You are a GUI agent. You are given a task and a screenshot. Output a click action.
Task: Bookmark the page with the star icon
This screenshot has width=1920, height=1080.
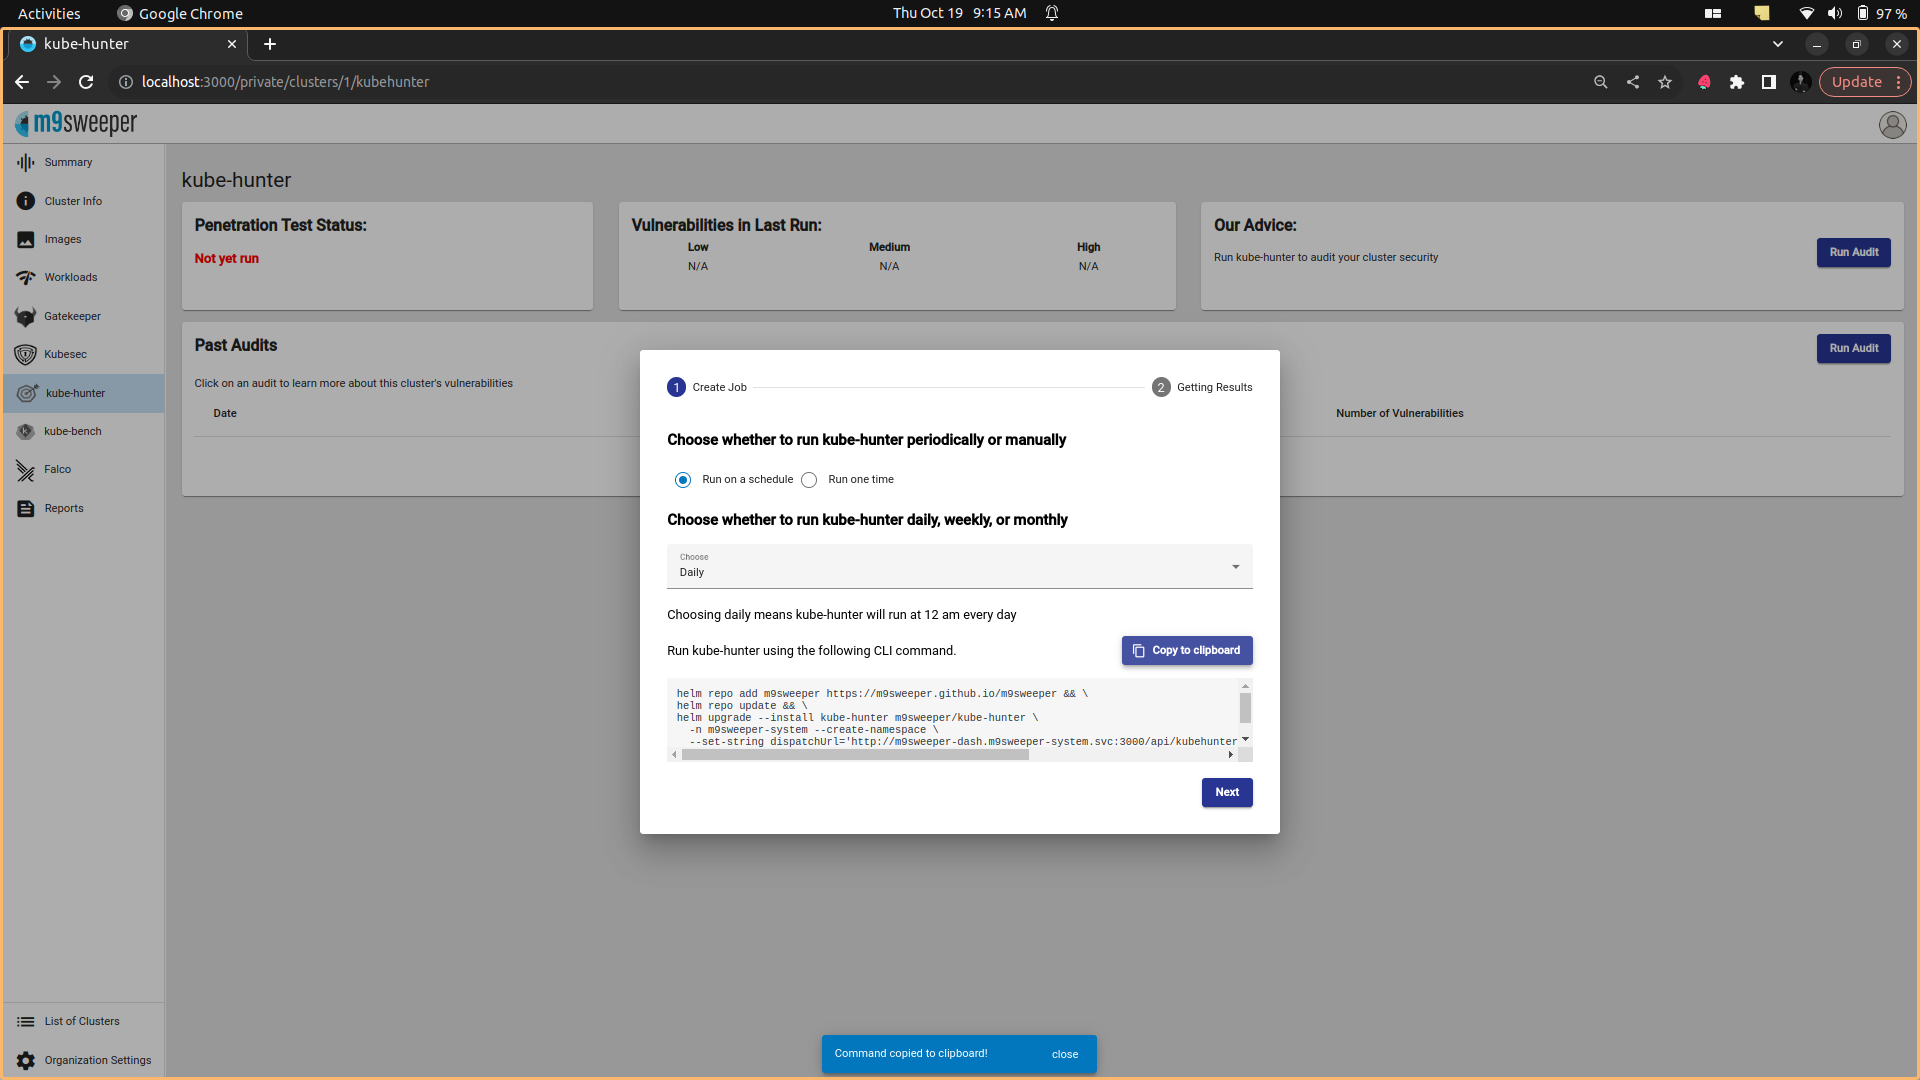tap(1665, 82)
